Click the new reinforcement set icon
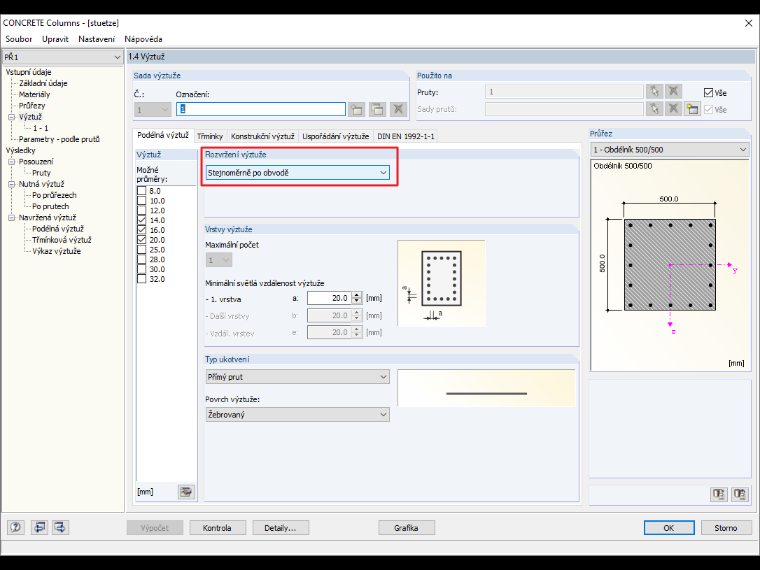The height and width of the screenshot is (570, 760). [356, 109]
